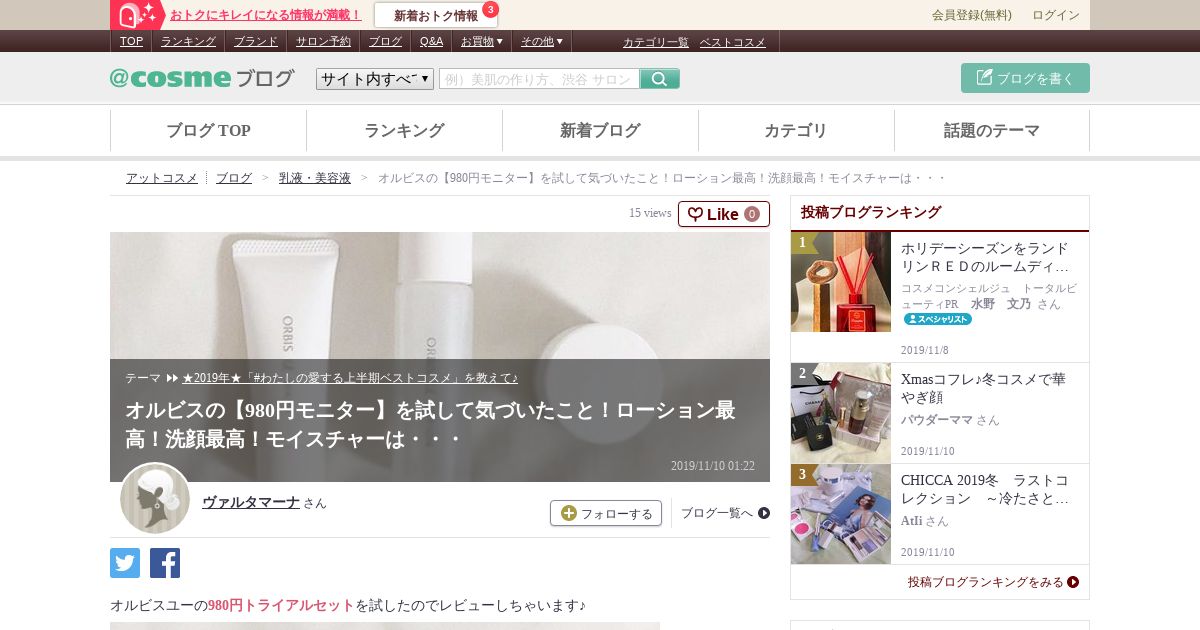Viewport: 1200px width, 630px height.
Task: Open rank 3 CHICCA thumbnail
Action: click(841, 514)
